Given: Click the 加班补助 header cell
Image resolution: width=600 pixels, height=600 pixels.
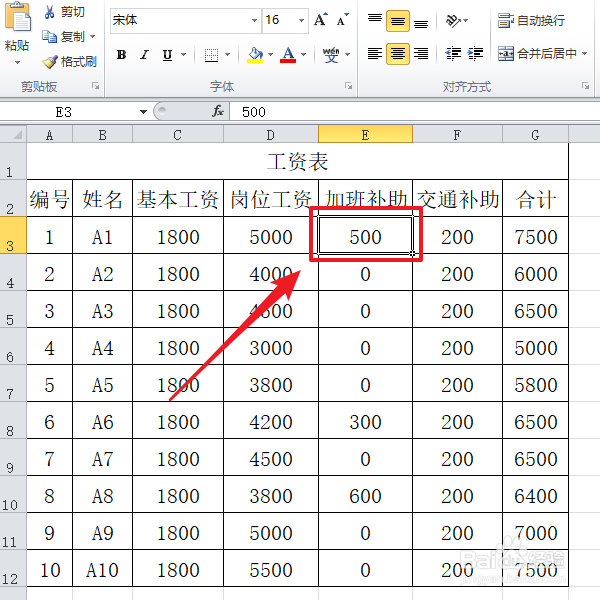Looking at the screenshot, I should click(x=365, y=199).
